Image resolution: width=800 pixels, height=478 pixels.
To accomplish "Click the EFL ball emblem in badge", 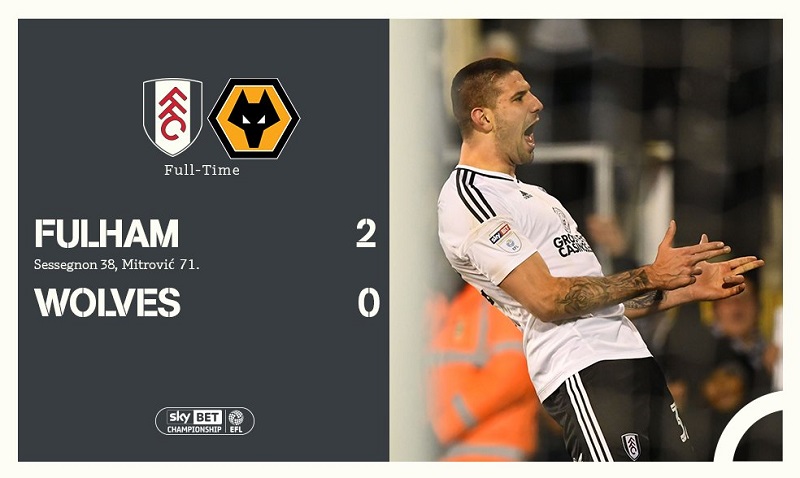I will click(x=236, y=418).
